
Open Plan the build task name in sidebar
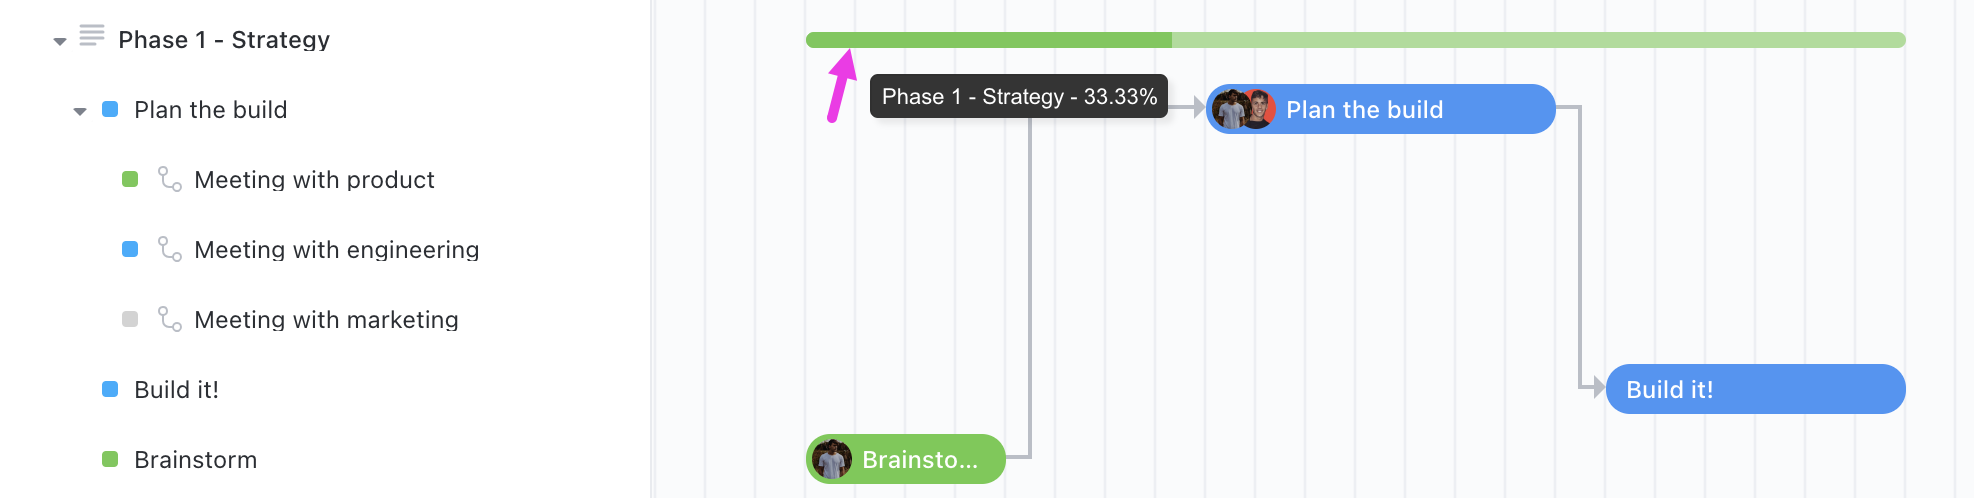210,109
